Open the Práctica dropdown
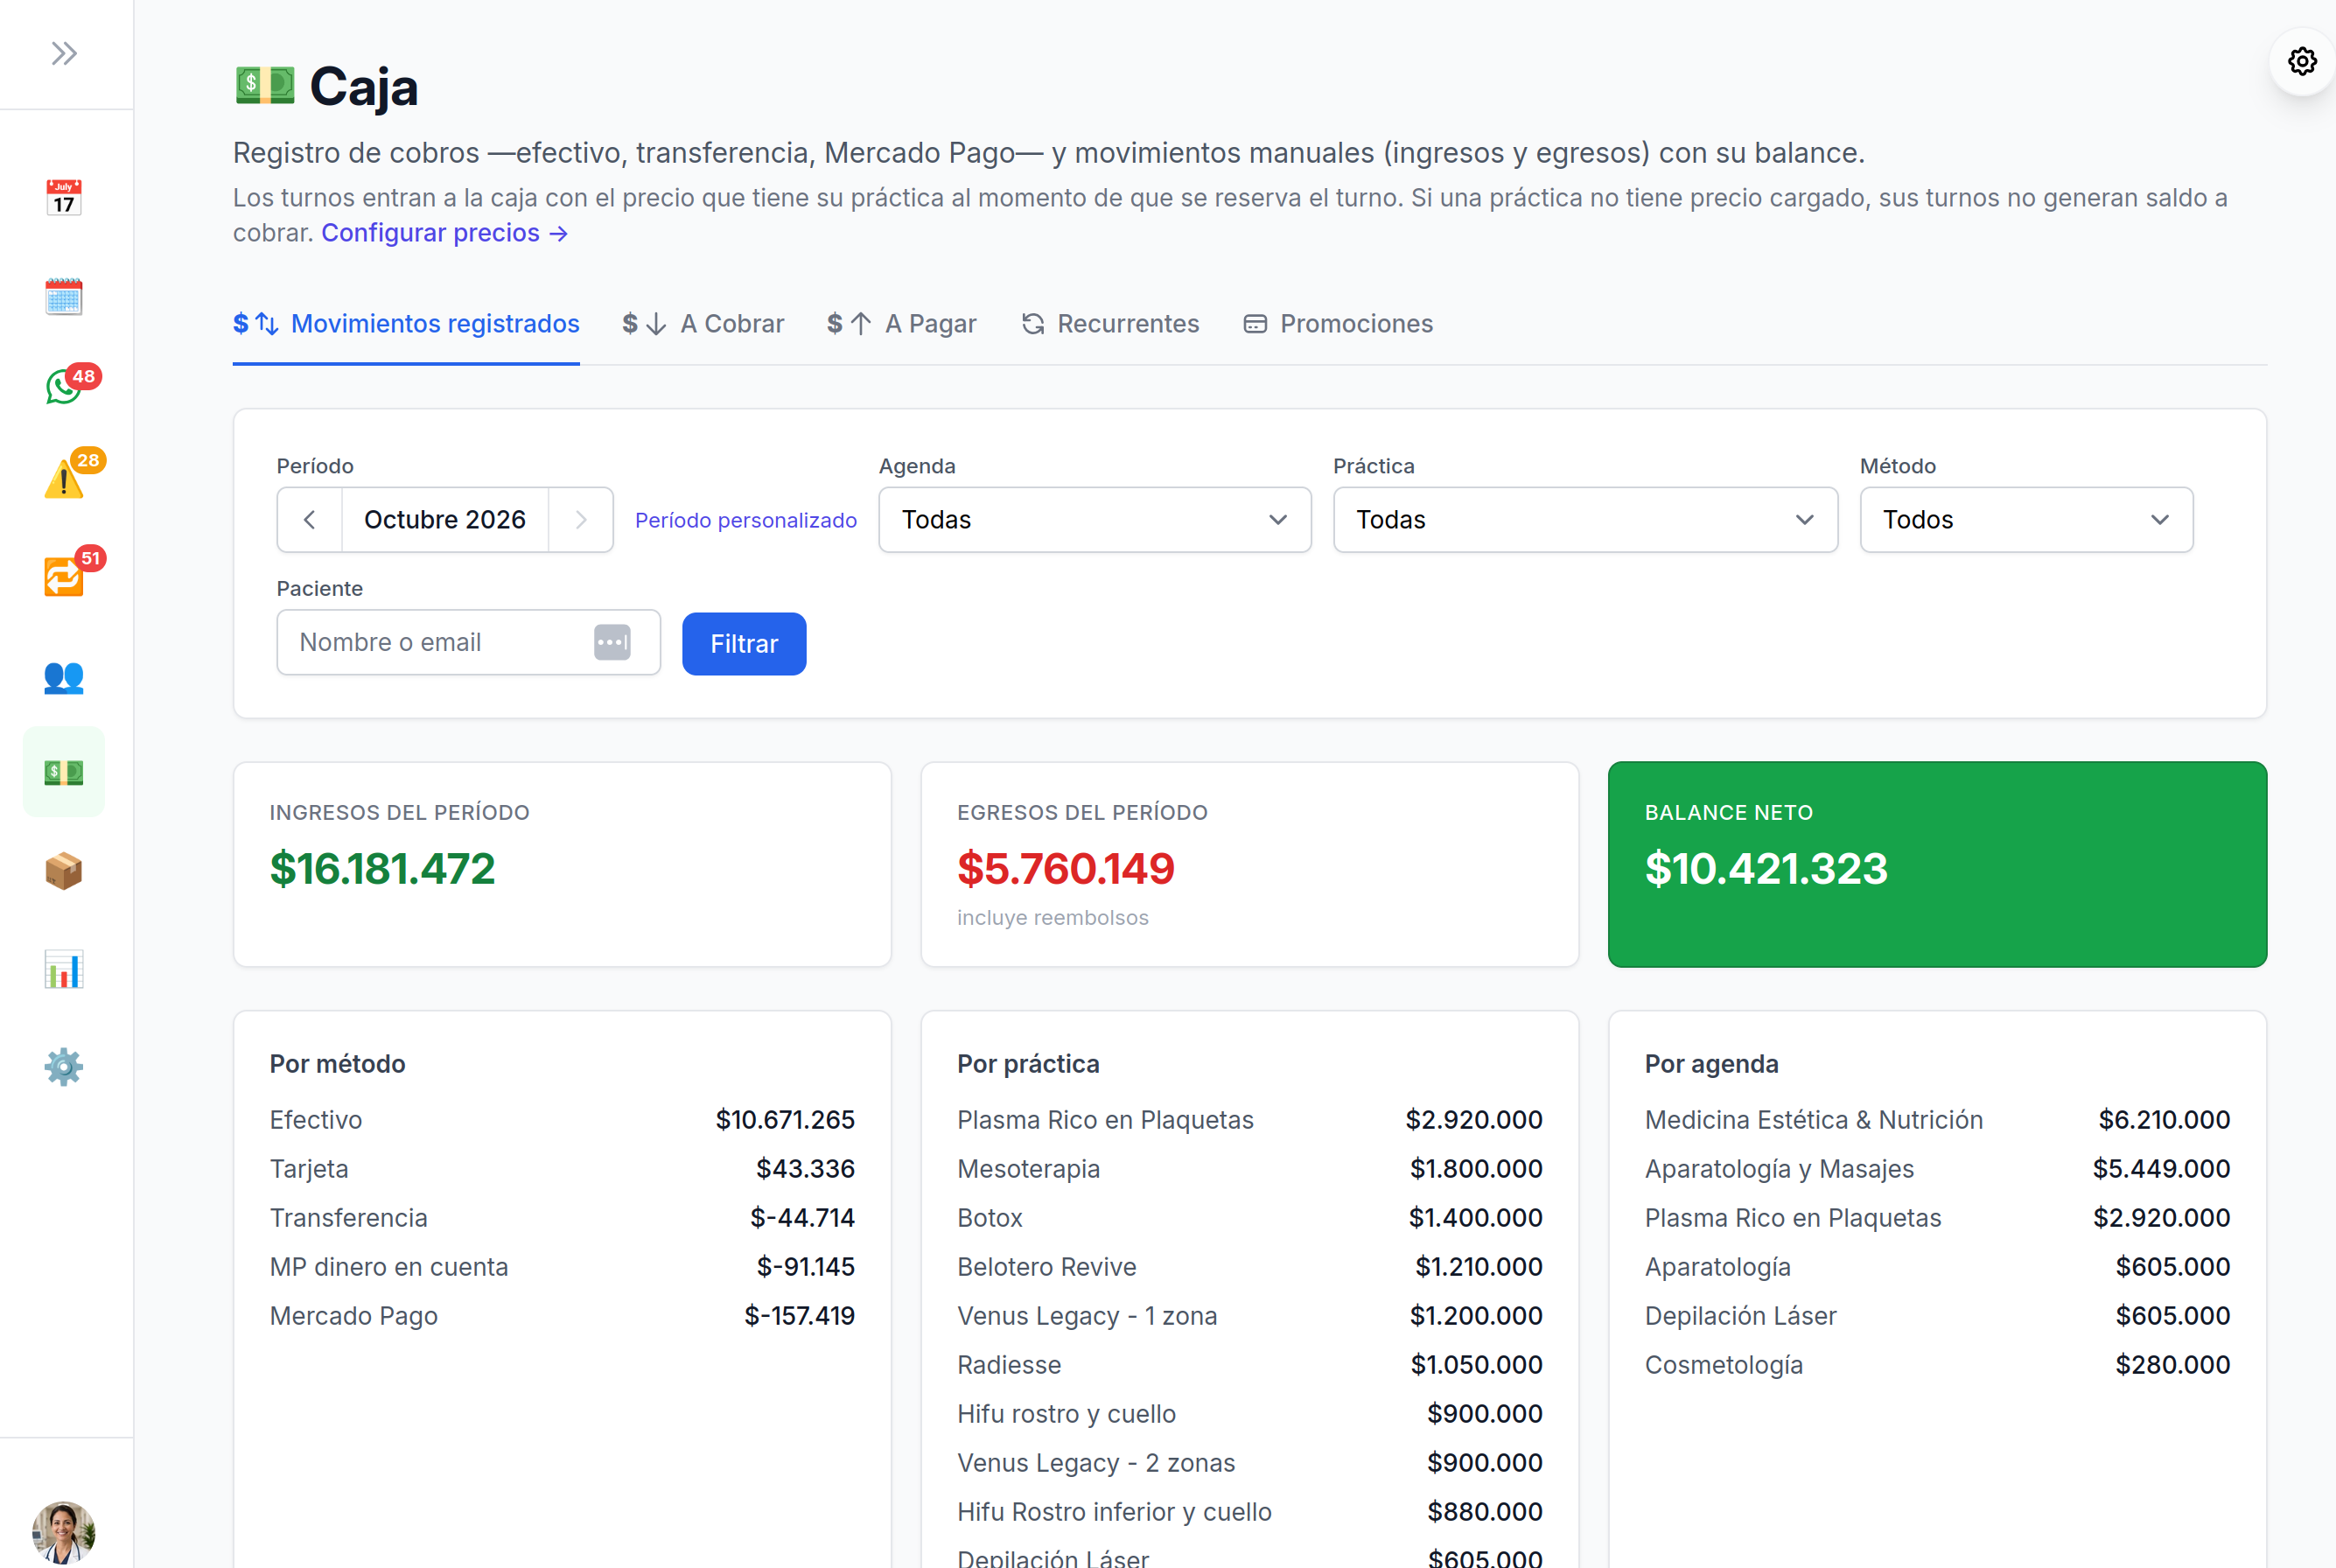 (1585, 520)
